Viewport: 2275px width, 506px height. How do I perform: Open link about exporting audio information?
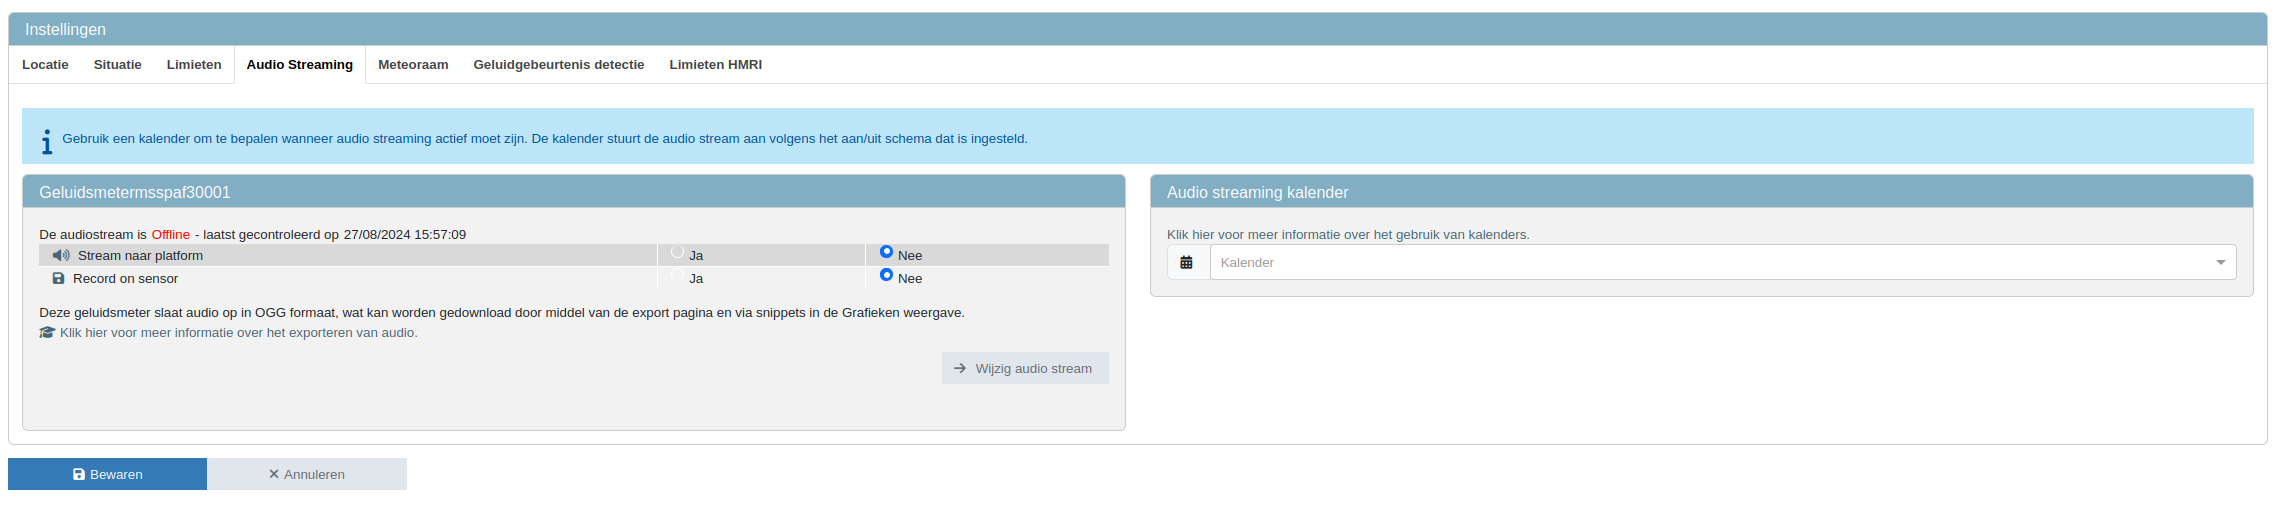coord(239,333)
